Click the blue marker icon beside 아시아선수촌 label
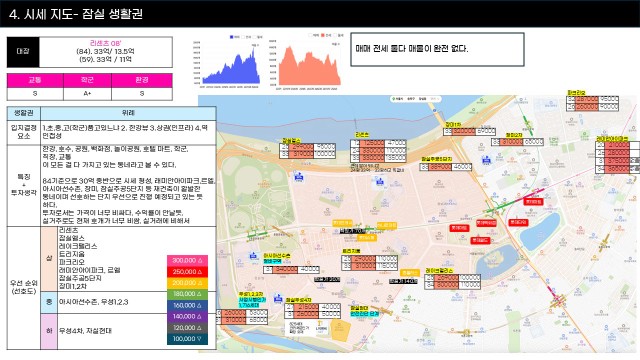The height and width of the screenshot is (360, 640). [x=253, y=256]
